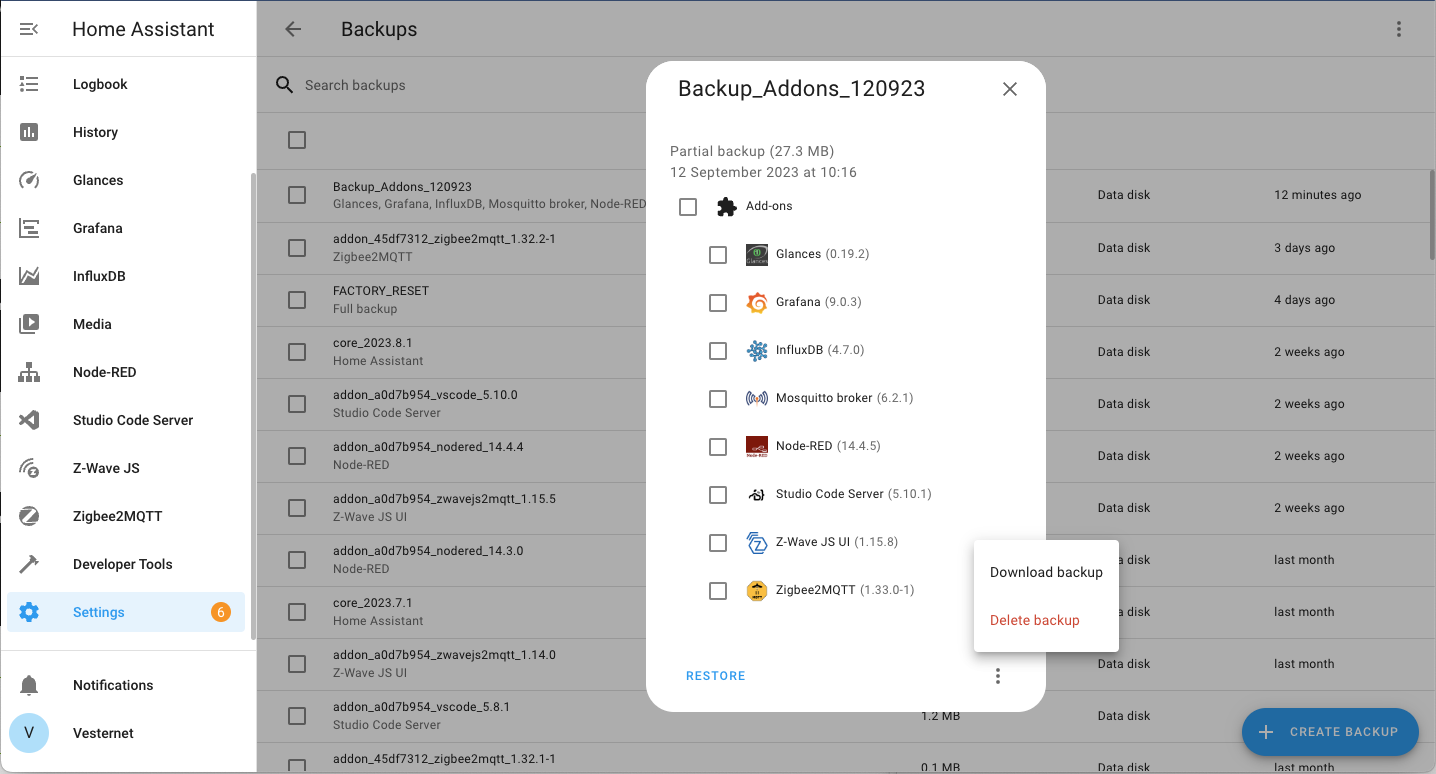Viewport: 1436px width, 774px height.
Task: Click the Grafana add-on logo in dialog
Action: point(757,303)
